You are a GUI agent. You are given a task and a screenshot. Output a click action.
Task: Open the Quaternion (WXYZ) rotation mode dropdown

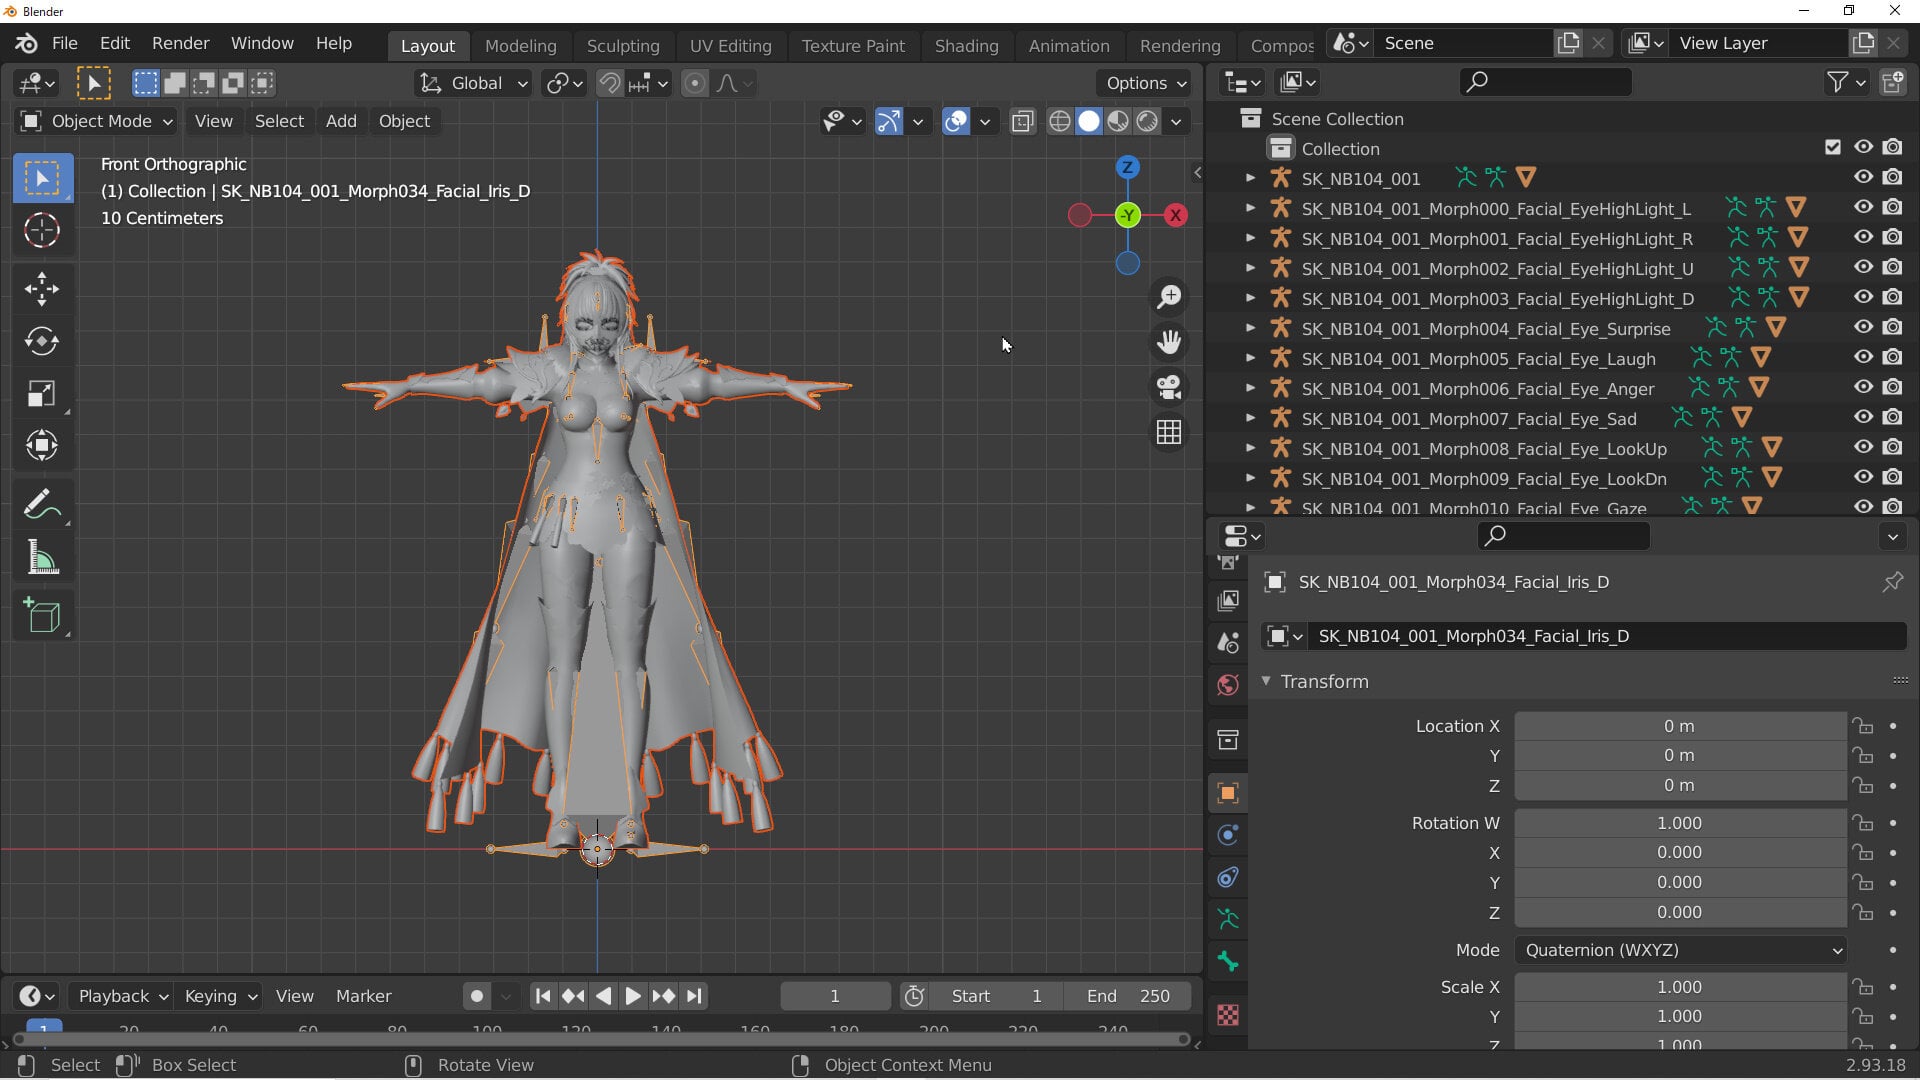coord(1680,950)
